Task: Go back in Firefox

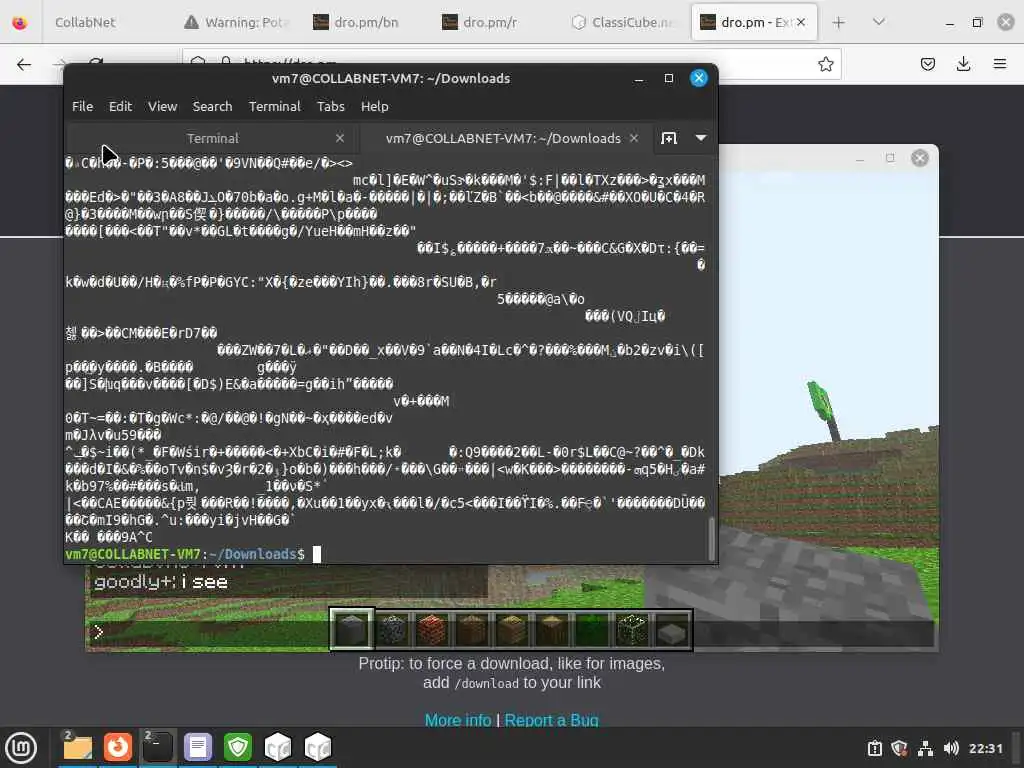Action: click(x=24, y=64)
